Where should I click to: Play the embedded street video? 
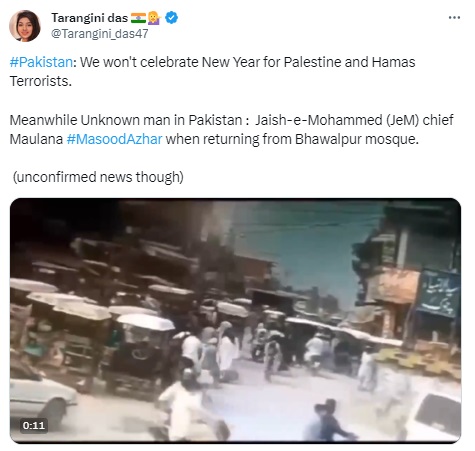click(235, 321)
